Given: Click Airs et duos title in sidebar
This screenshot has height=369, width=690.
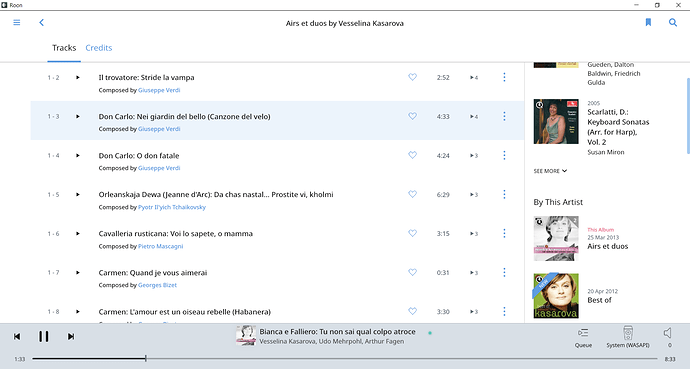Looking at the screenshot, I should pos(608,246).
